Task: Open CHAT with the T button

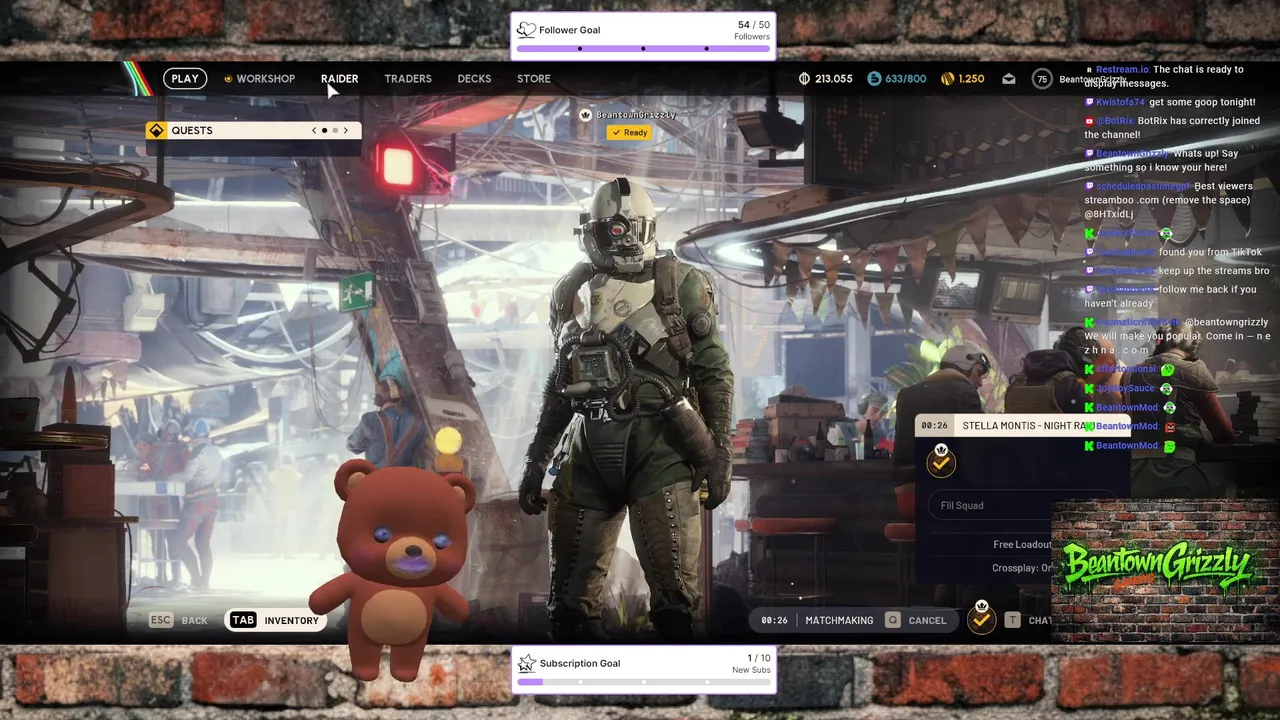Action: (1028, 620)
